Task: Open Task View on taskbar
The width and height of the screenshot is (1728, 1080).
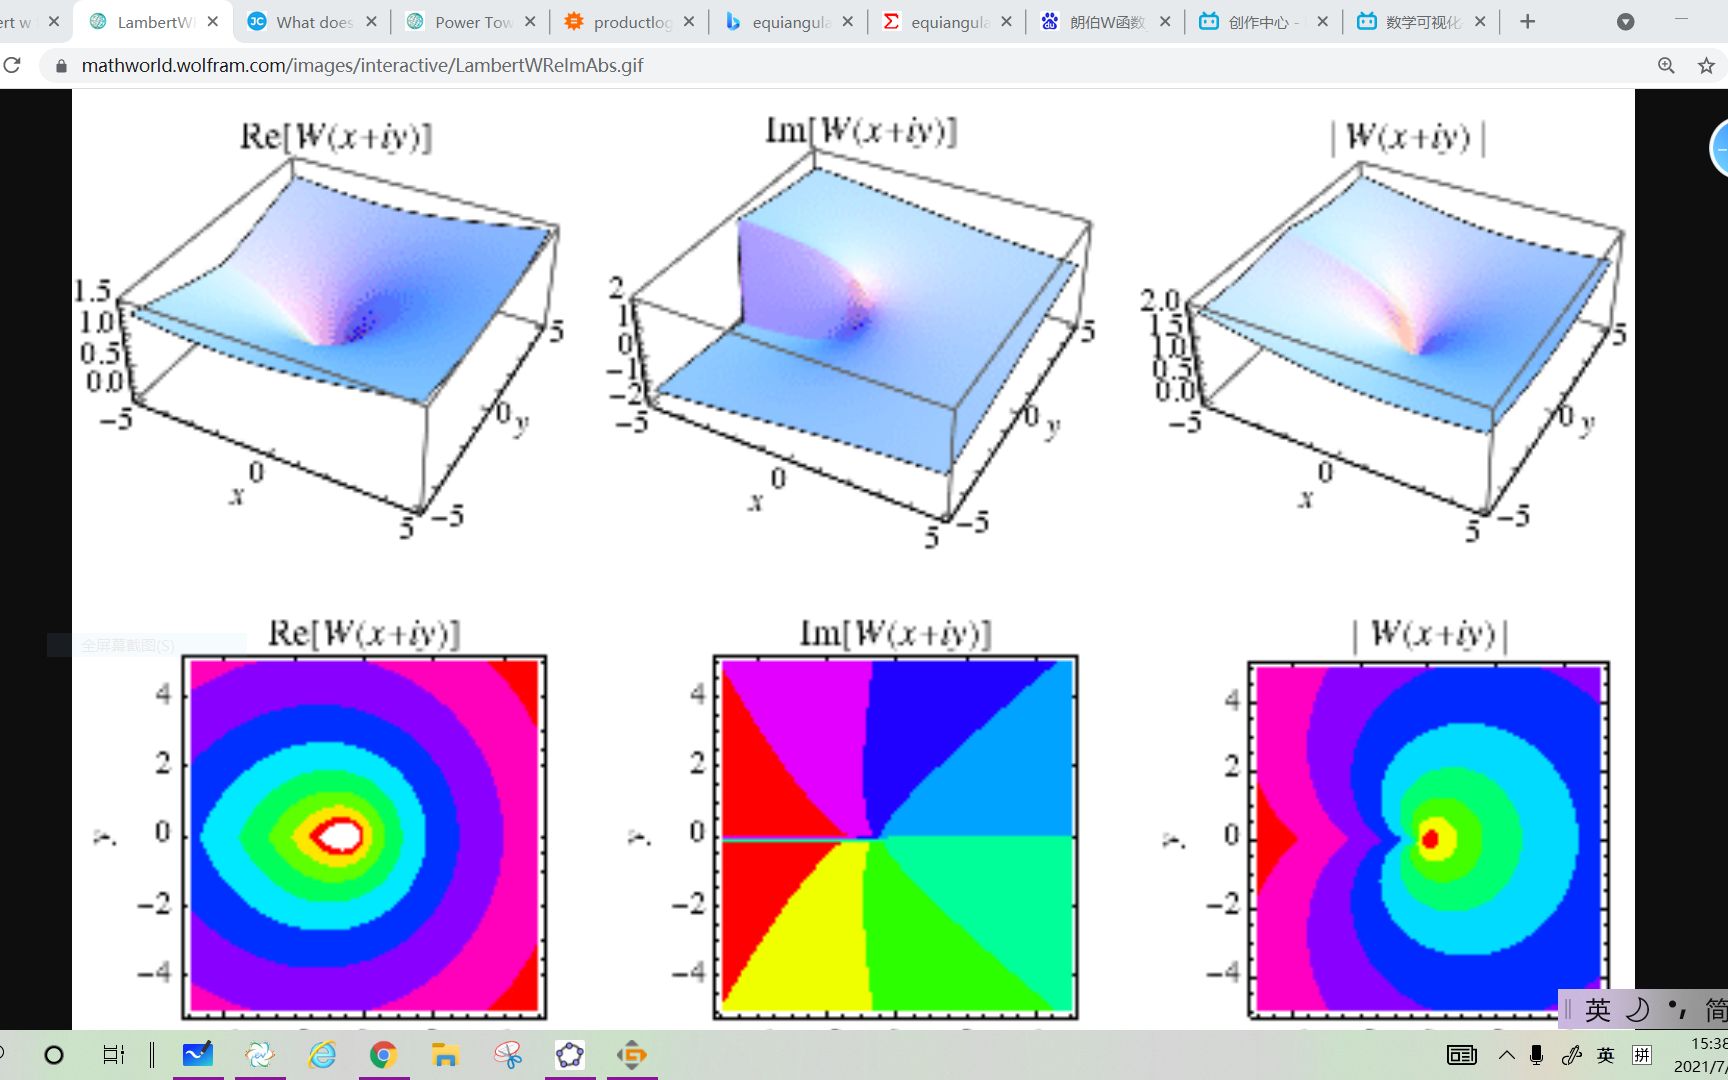Action: tap(113, 1055)
